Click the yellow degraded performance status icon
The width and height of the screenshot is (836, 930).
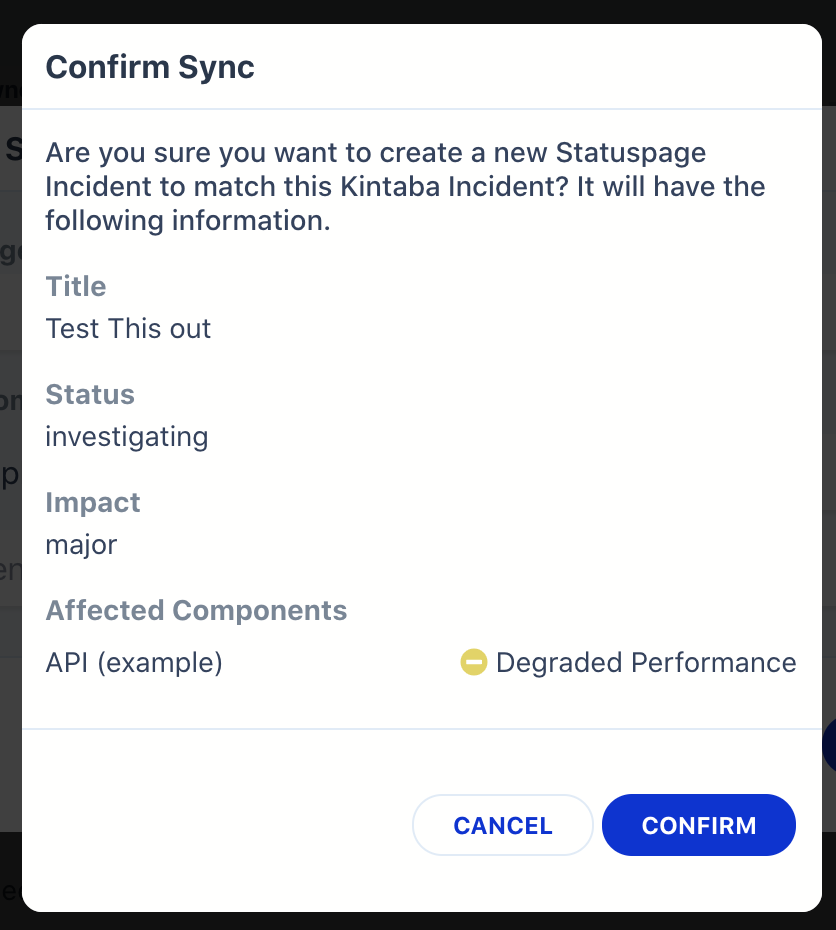click(473, 662)
